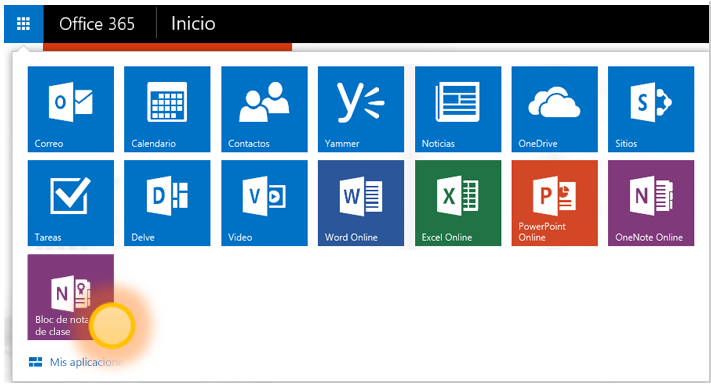This screenshot has width=711, height=387.
Task: Open the Video tile
Action: [x=264, y=203]
